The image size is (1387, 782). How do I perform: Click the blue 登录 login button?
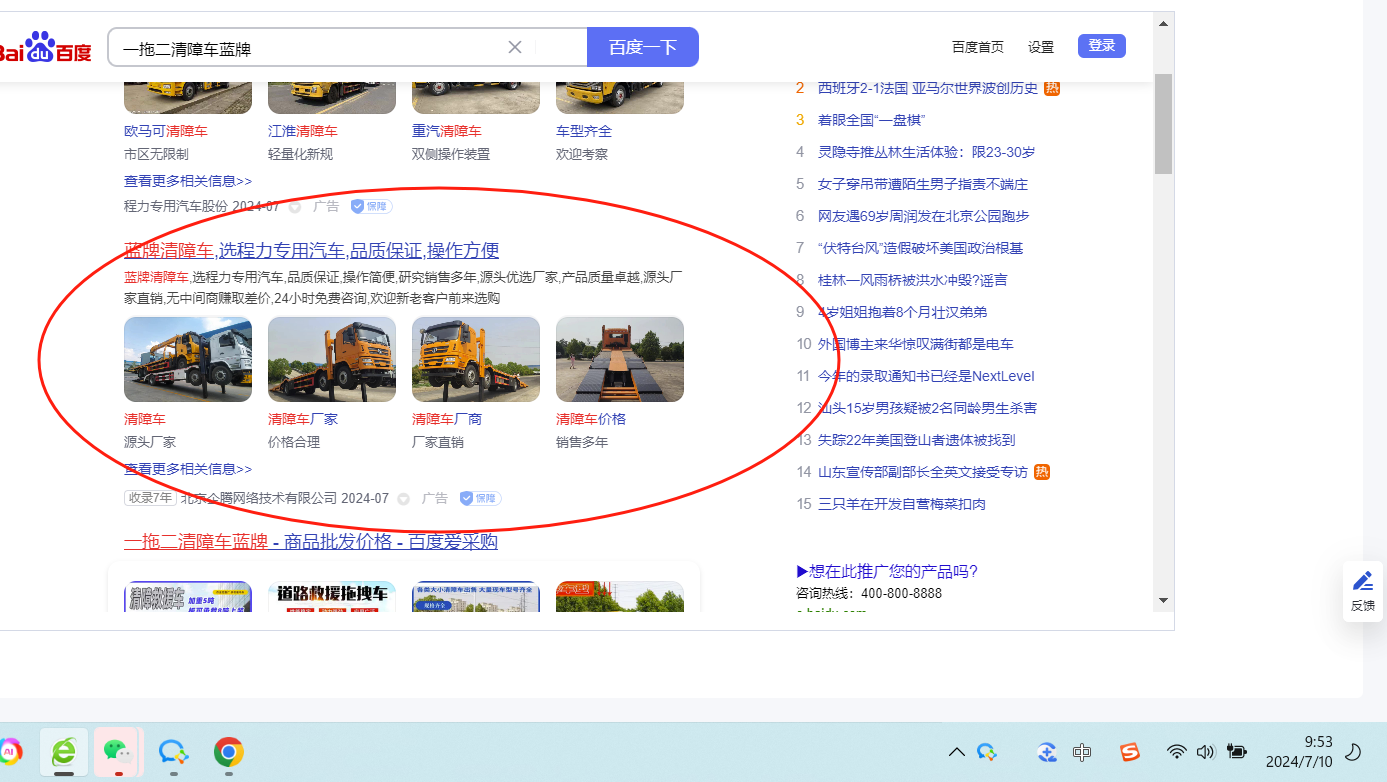[1101, 46]
